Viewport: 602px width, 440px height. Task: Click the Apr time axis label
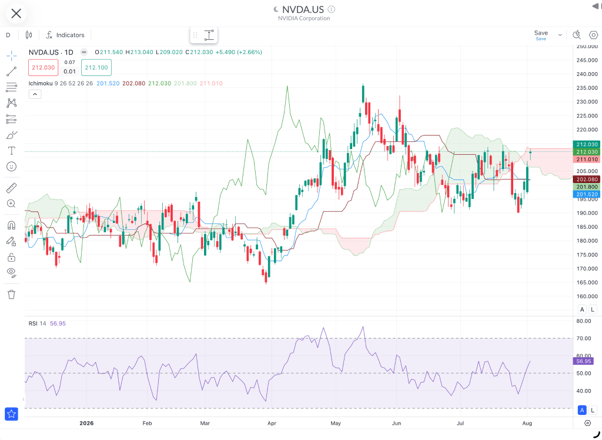coord(271,423)
